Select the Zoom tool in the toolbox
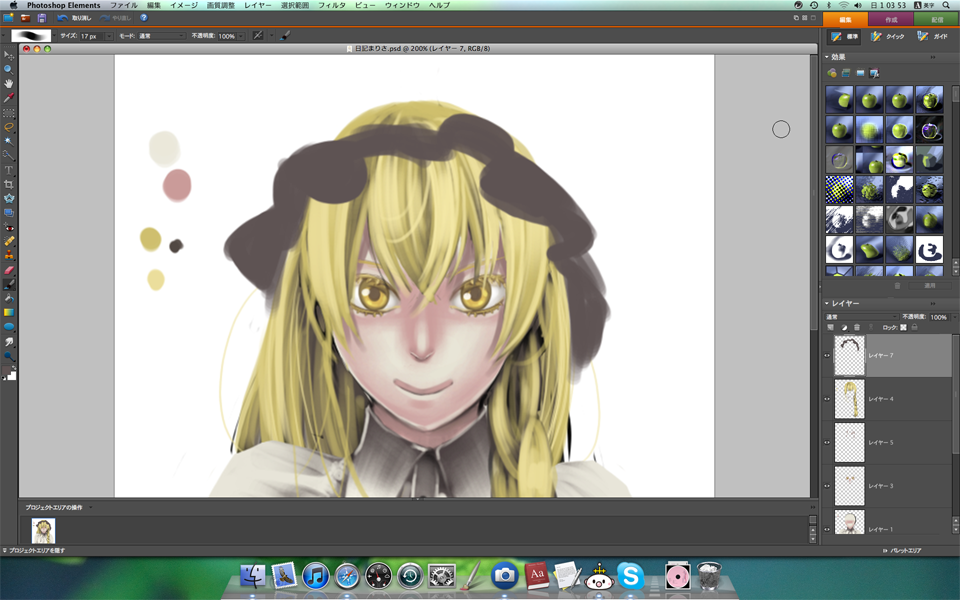The image size is (960, 600). [9, 70]
